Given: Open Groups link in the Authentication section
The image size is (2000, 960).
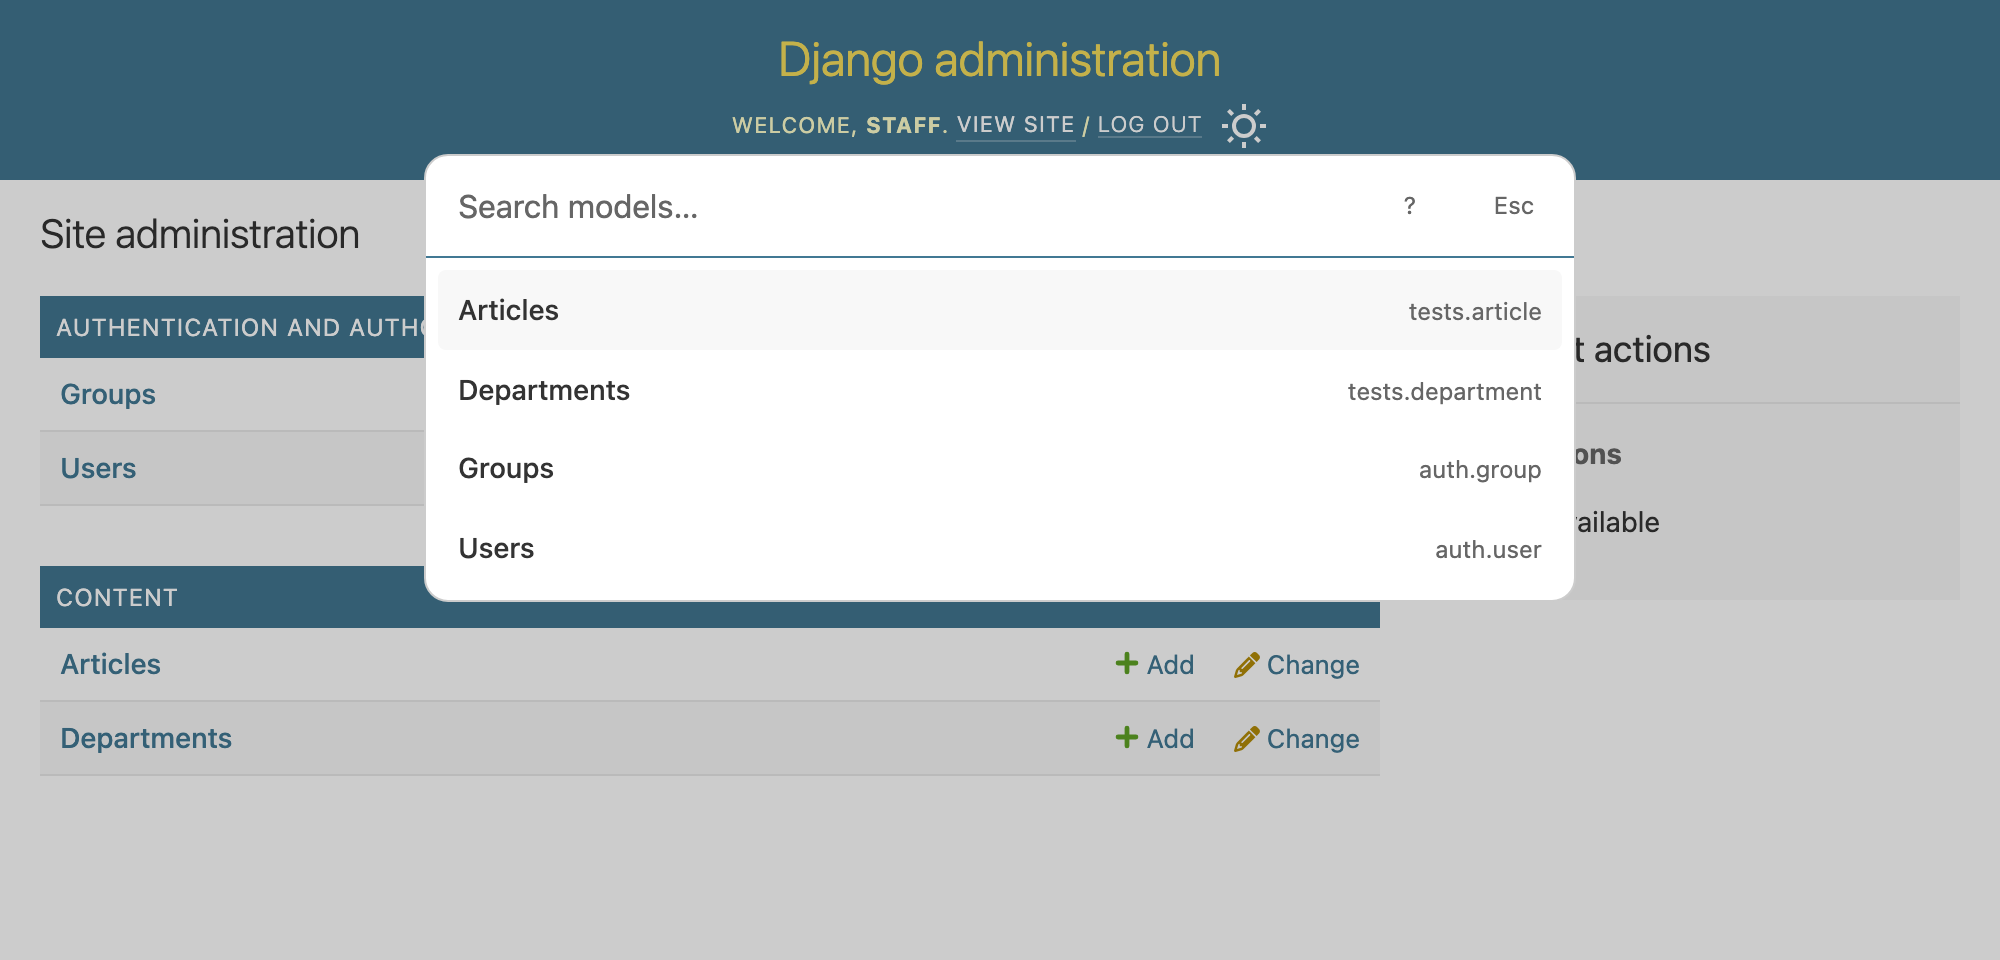Looking at the screenshot, I should click(x=108, y=394).
